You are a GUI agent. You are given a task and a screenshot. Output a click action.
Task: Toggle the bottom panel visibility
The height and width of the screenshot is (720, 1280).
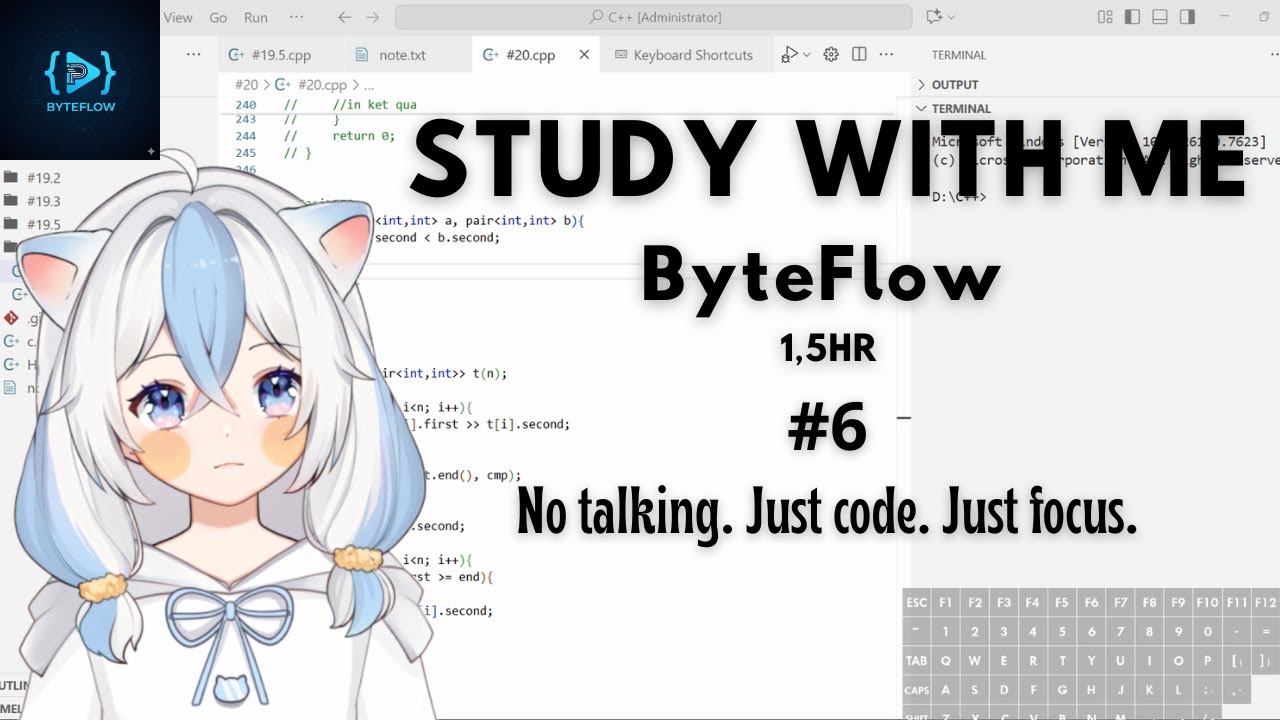[1160, 17]
